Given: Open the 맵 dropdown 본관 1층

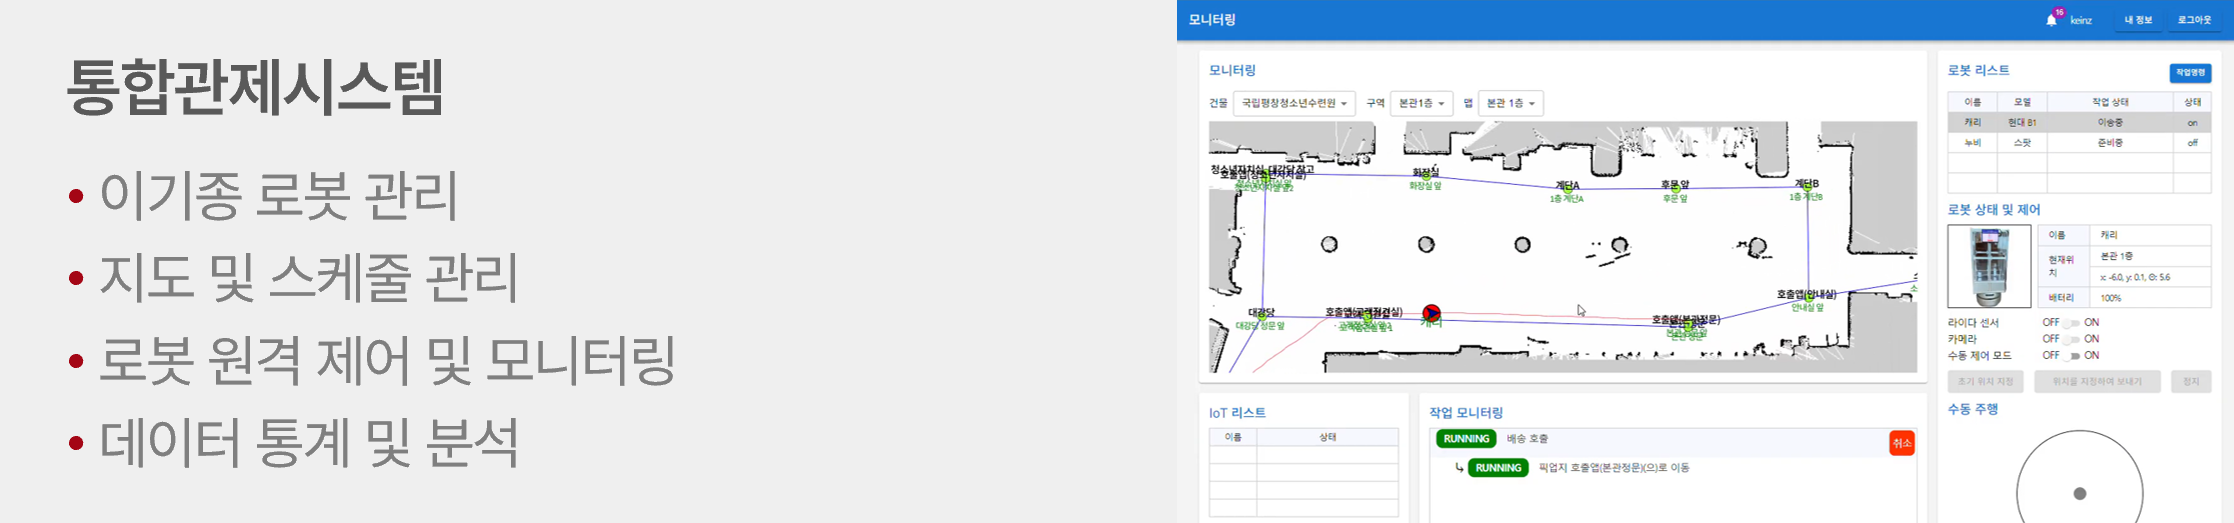Looking at the screenshot, I should coord(1510,103).
